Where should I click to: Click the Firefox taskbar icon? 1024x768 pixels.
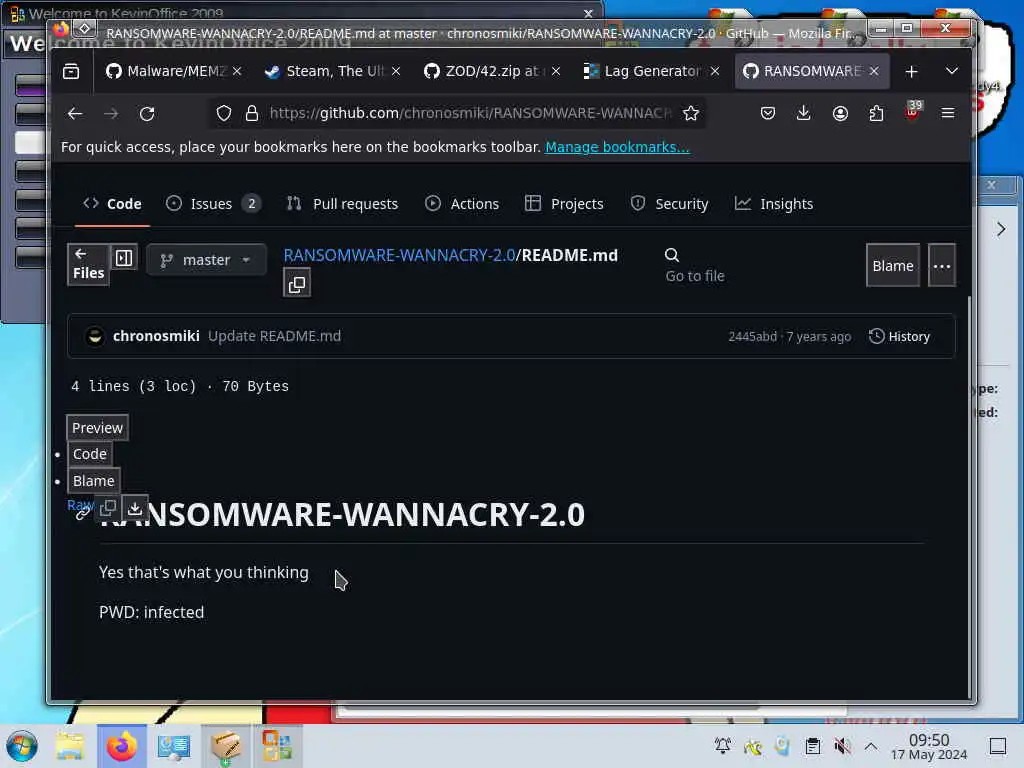122,746
